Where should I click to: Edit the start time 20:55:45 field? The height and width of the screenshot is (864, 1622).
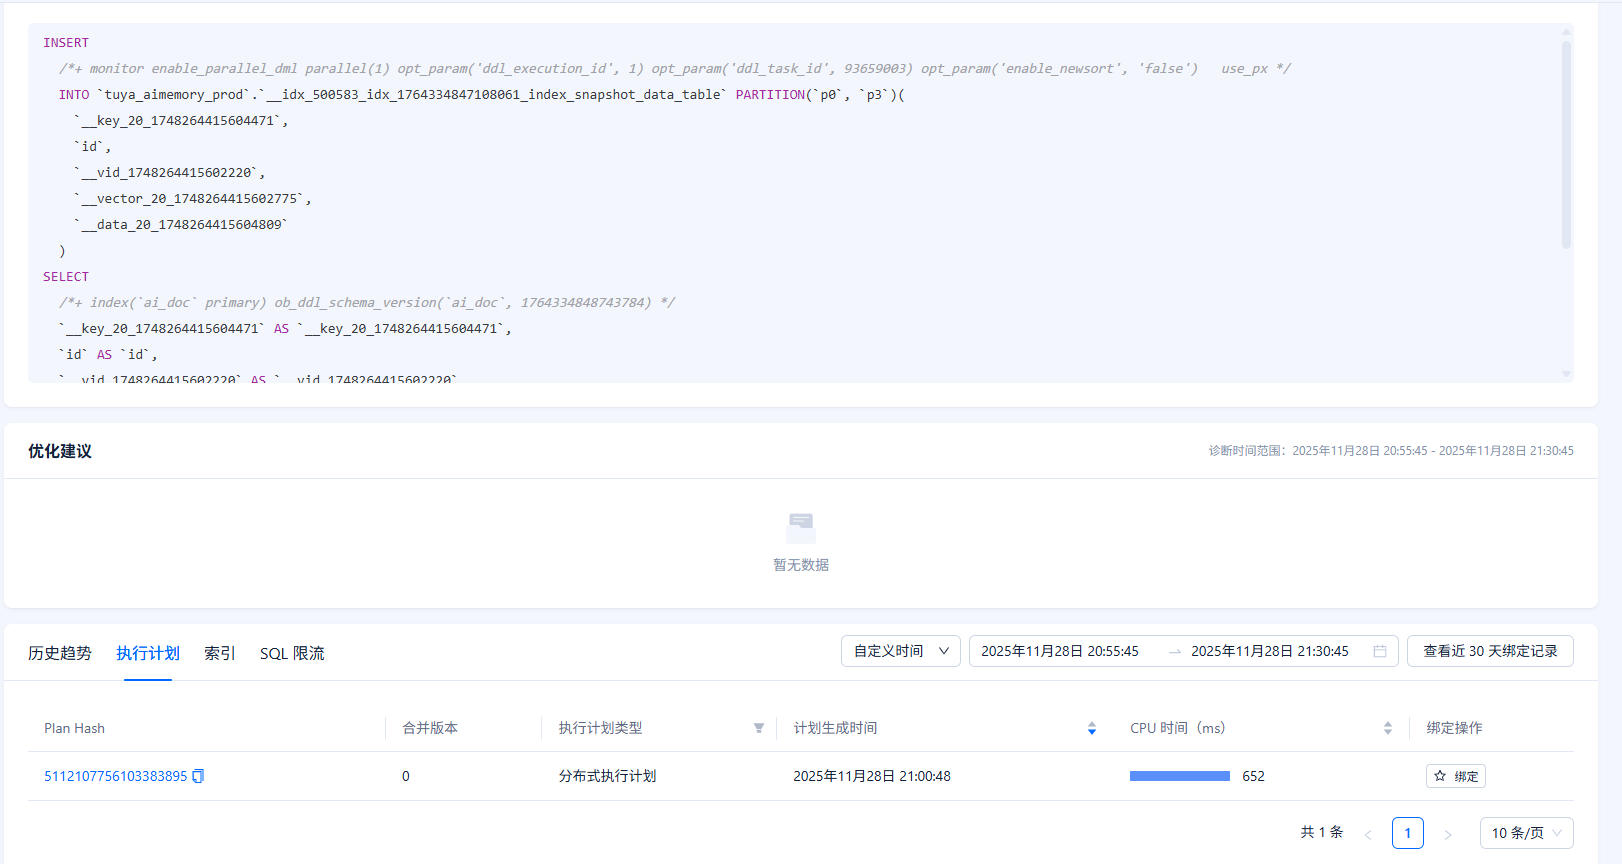(1060, 651)
